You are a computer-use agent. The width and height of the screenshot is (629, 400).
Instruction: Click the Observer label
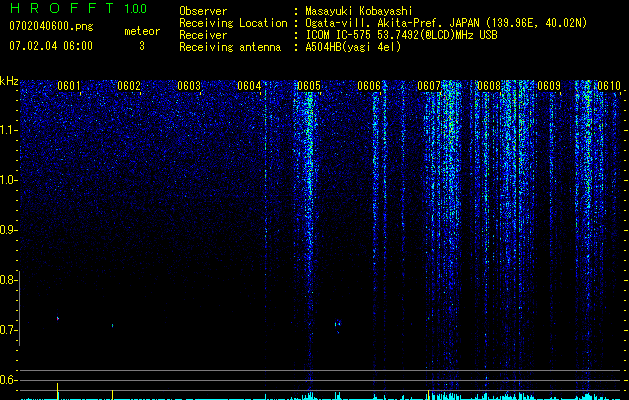203,11
